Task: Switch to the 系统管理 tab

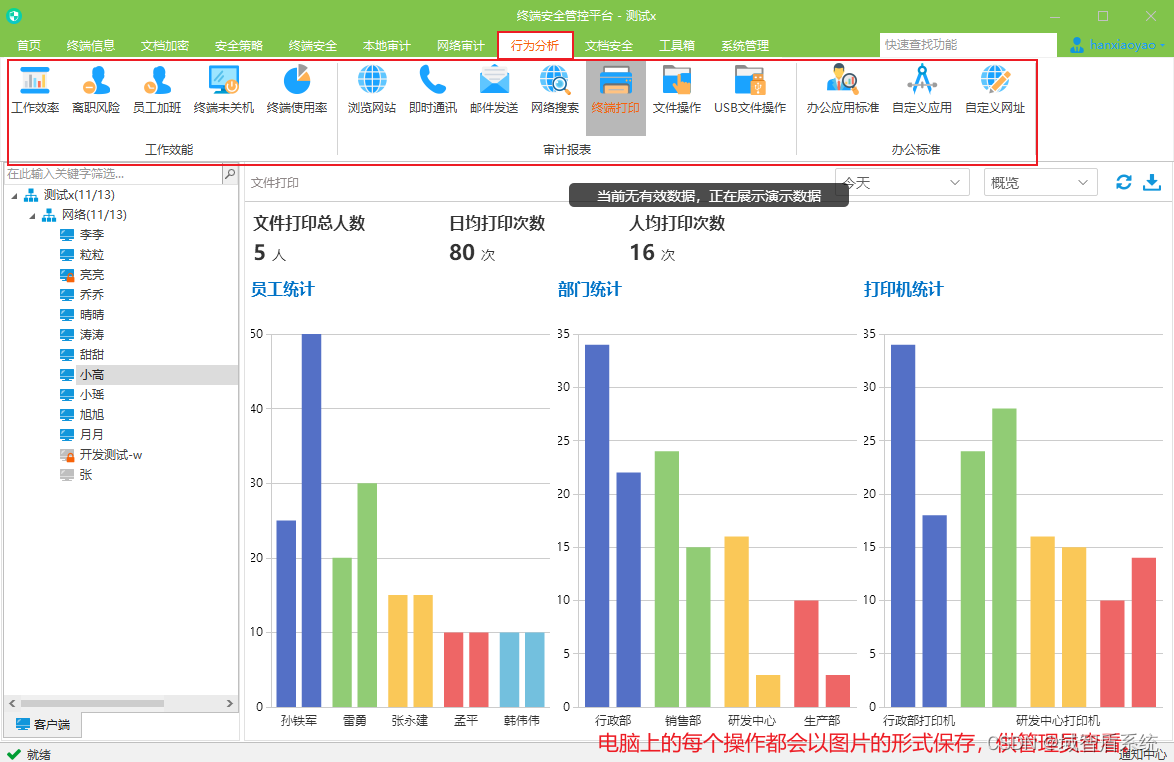Action: (x=745, y=46)
